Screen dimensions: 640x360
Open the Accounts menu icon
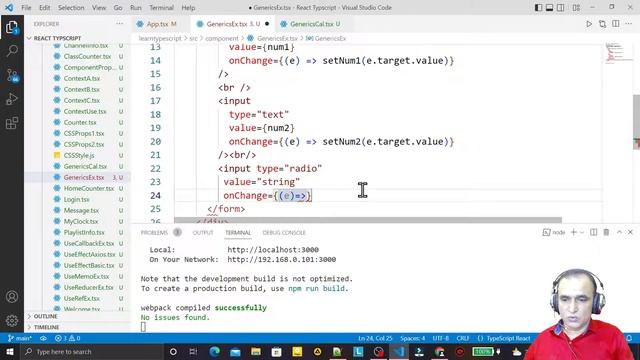(x=12, y=297)
